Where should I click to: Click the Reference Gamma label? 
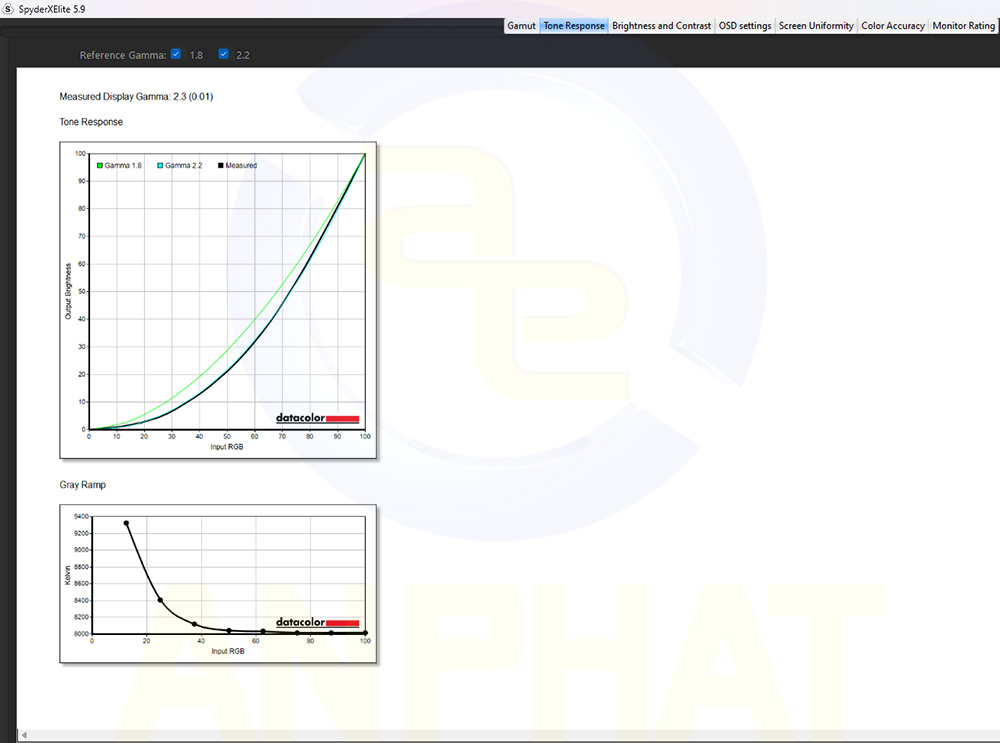click(122, 55)
